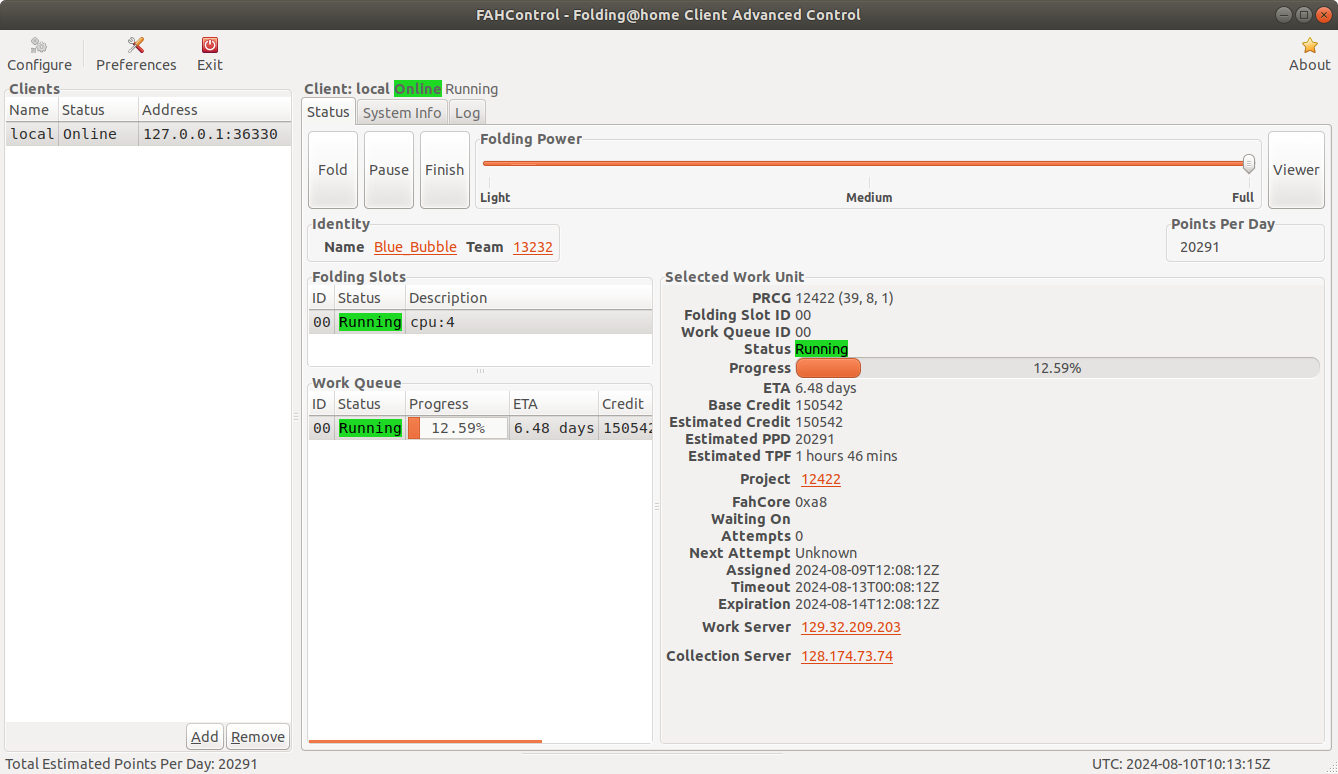Open the Project 12422 link
1338x774 pixels.
821,479
